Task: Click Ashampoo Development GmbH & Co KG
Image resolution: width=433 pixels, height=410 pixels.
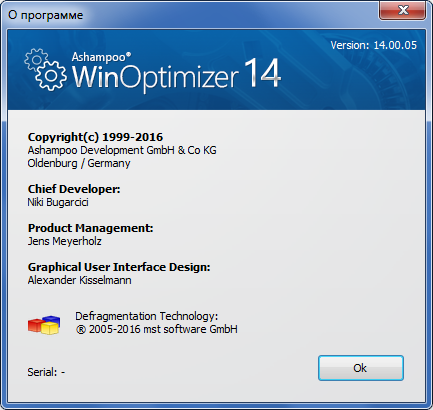Action: tap(122, 150)
